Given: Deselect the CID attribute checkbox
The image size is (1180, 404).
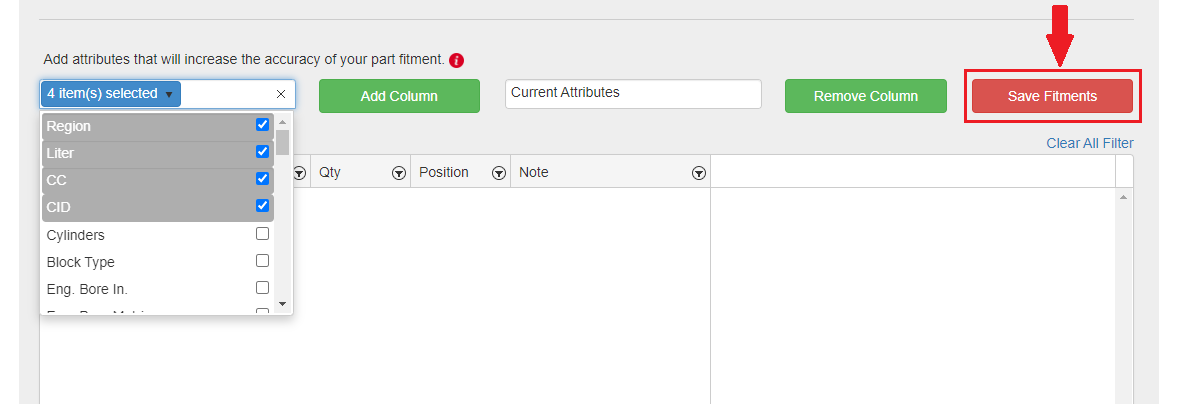Looking at the screenshot, I should (x=262, y=206).
